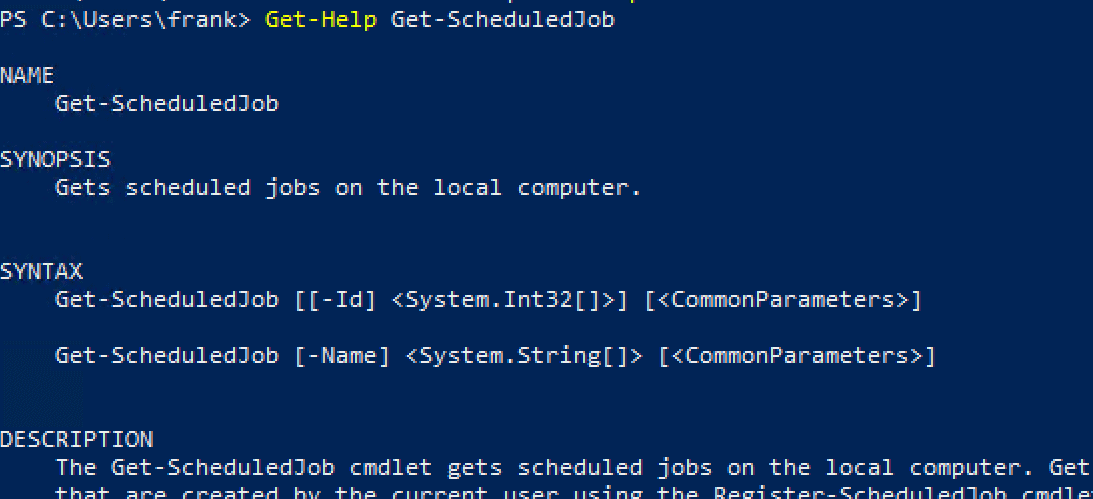Click Get-ScheduledJob in the second syntax line
Screen dimensions: 1093x499
pyautogui.click(x=166, y=355)
